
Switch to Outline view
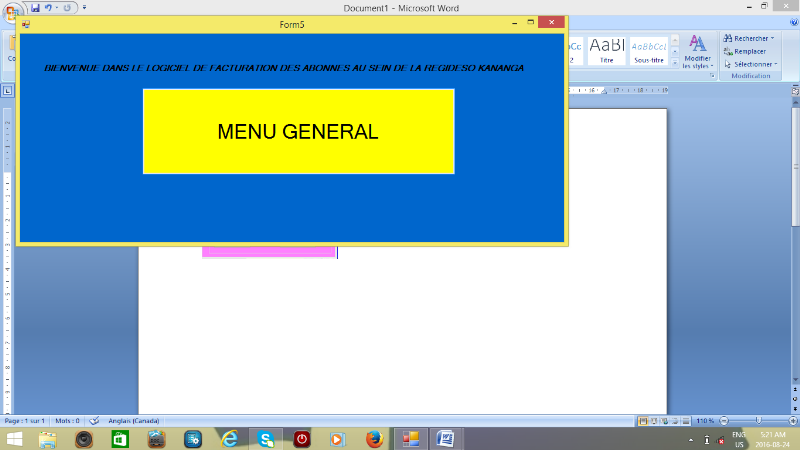click(676, 421)
